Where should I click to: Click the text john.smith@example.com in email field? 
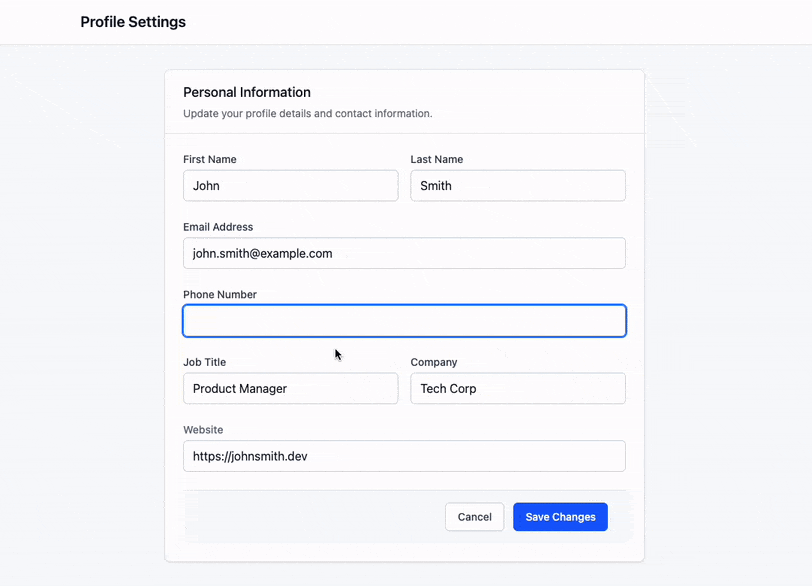263,254
